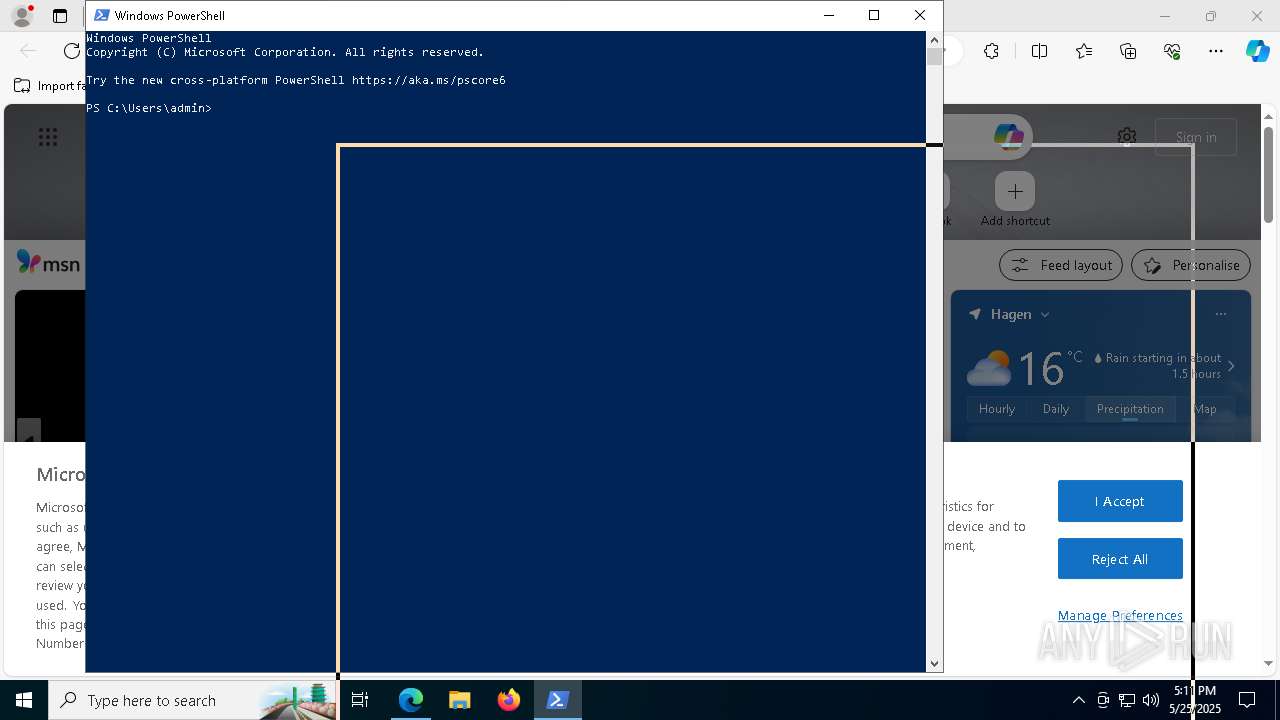Open Manage Preferences link
Viewport: 1280px width, 720px height.
[1120, 615]
